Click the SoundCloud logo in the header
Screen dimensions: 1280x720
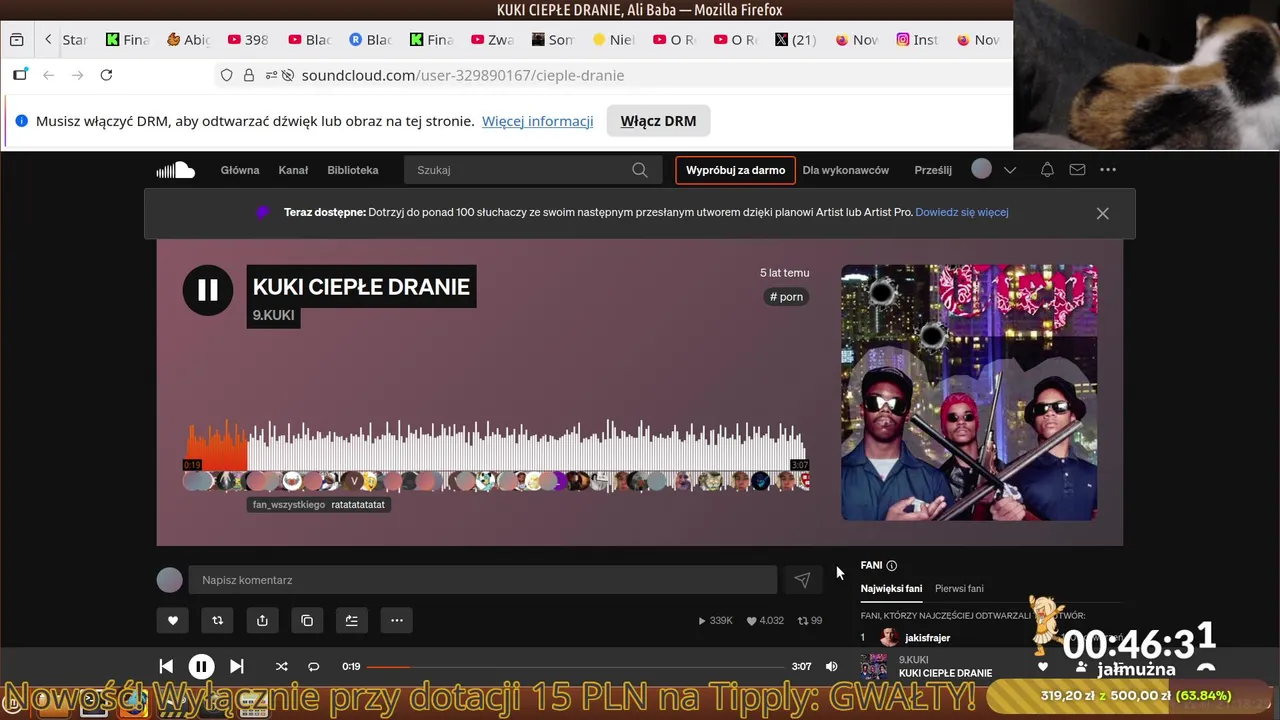click(x=175, y=170)
